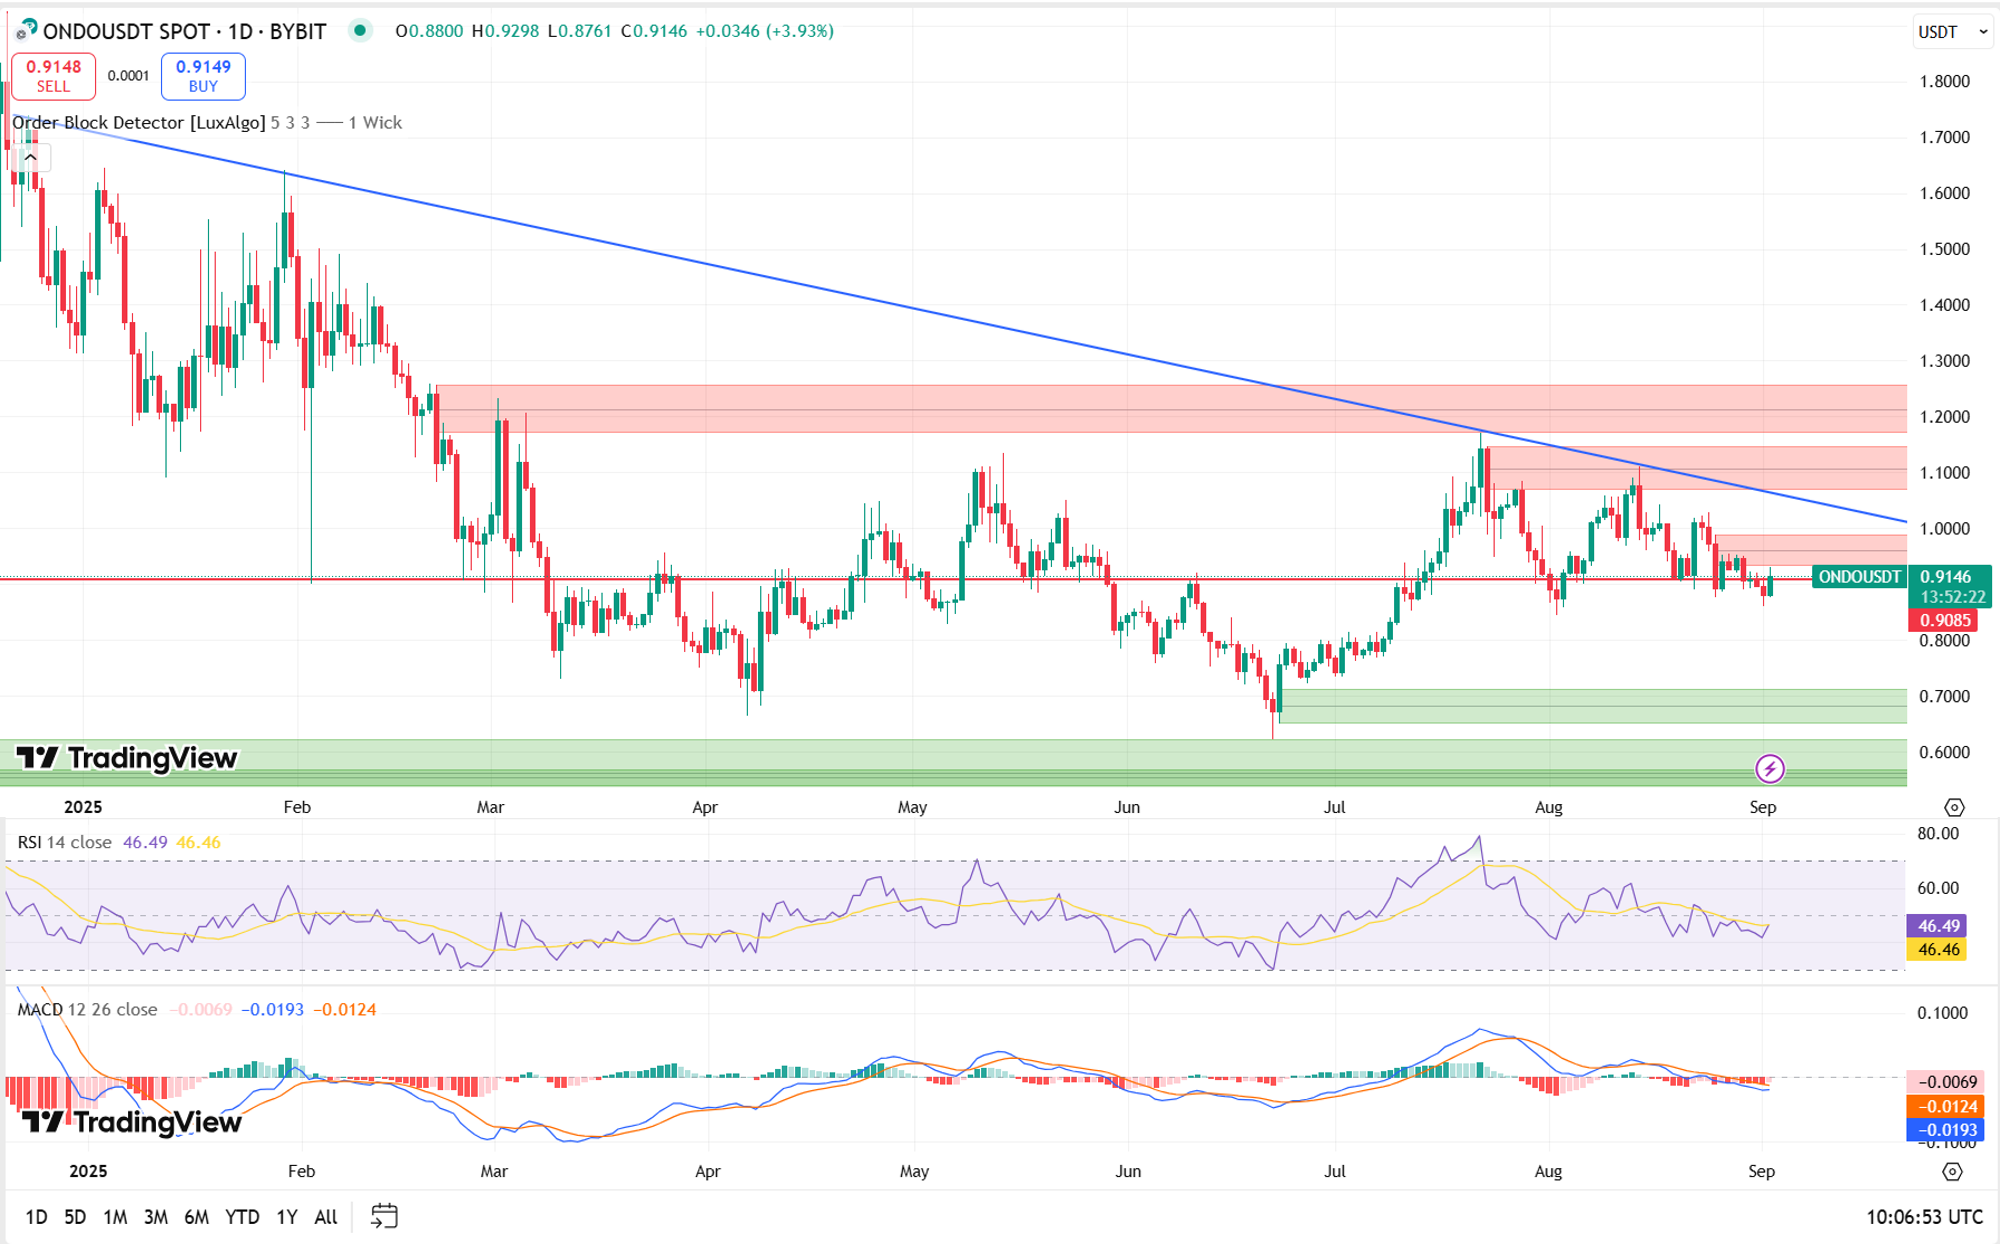Image resolution: width=2000 pixels, height=1244 pixels.
Task: Click the ONDOUSDT price label on the axis
Action: click(x=1859, y=577)
